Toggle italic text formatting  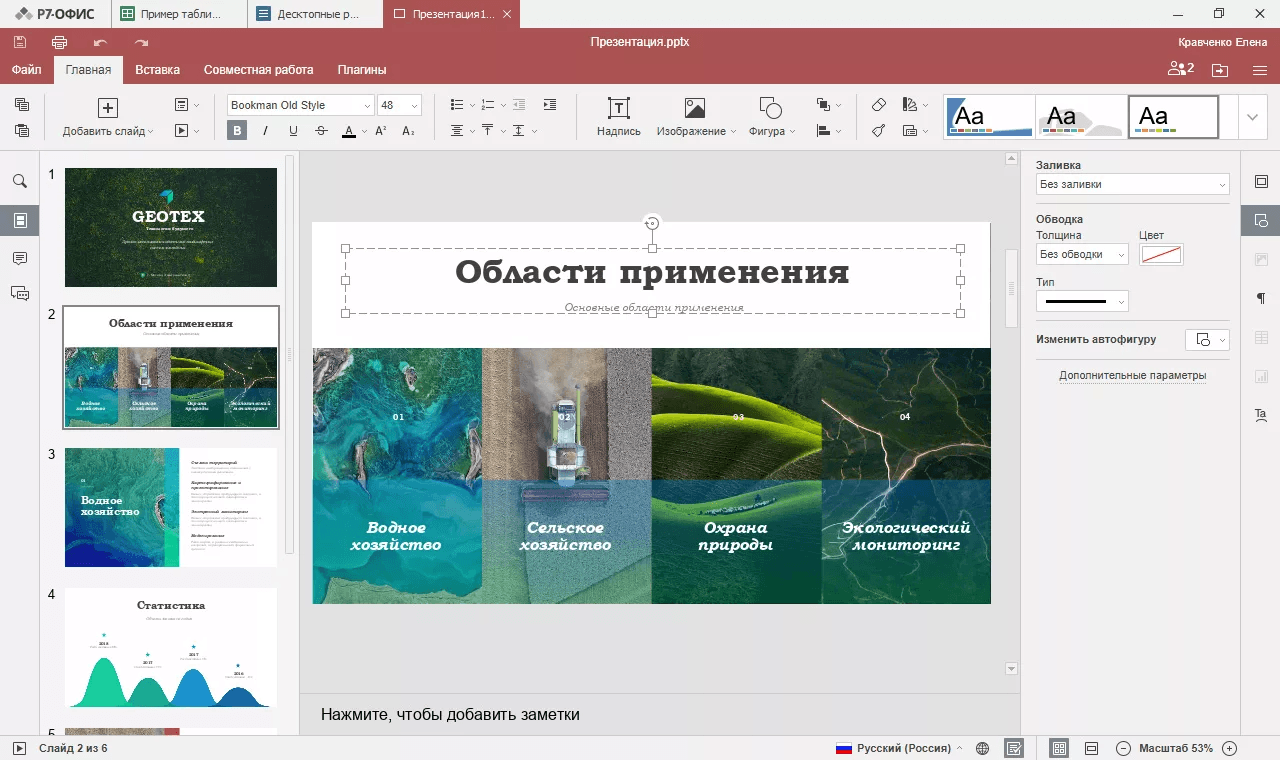[265, 131]
